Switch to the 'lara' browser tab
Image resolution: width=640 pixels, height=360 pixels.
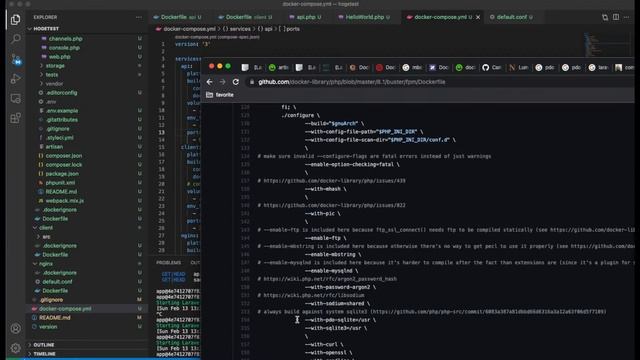coord(598,67)
